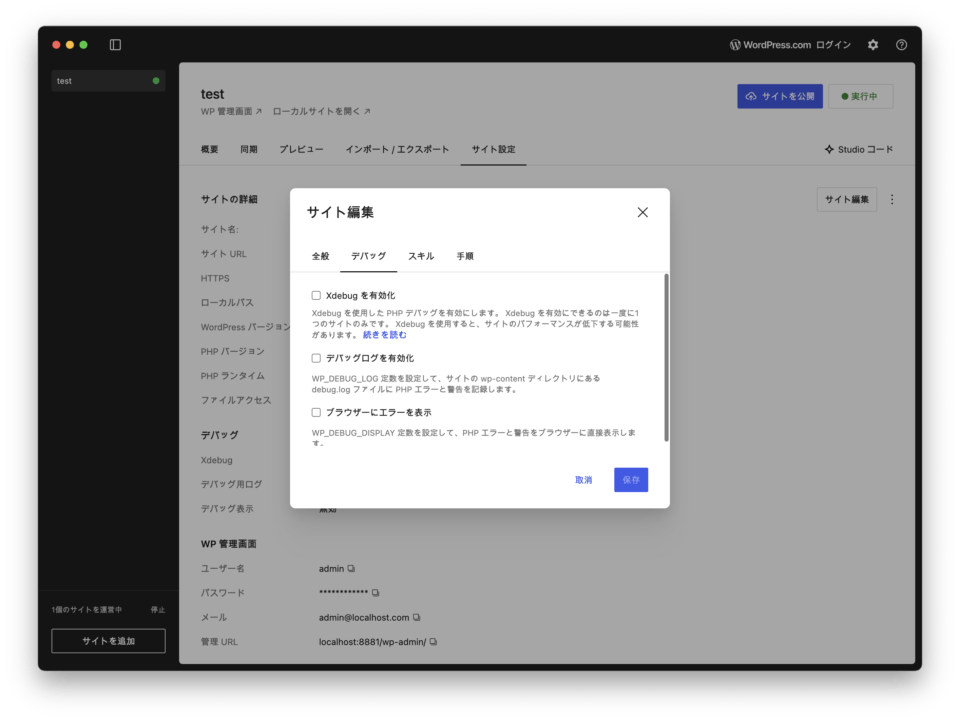
Task: Click the admin@localhost.com text
Action: pyautogui.click(x=364, y=618)
